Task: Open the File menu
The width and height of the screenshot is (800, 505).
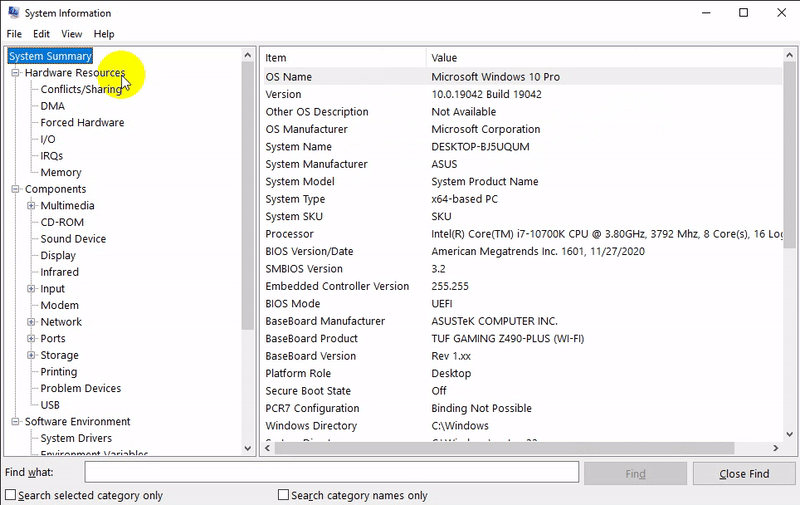Action: click(14, 34)
